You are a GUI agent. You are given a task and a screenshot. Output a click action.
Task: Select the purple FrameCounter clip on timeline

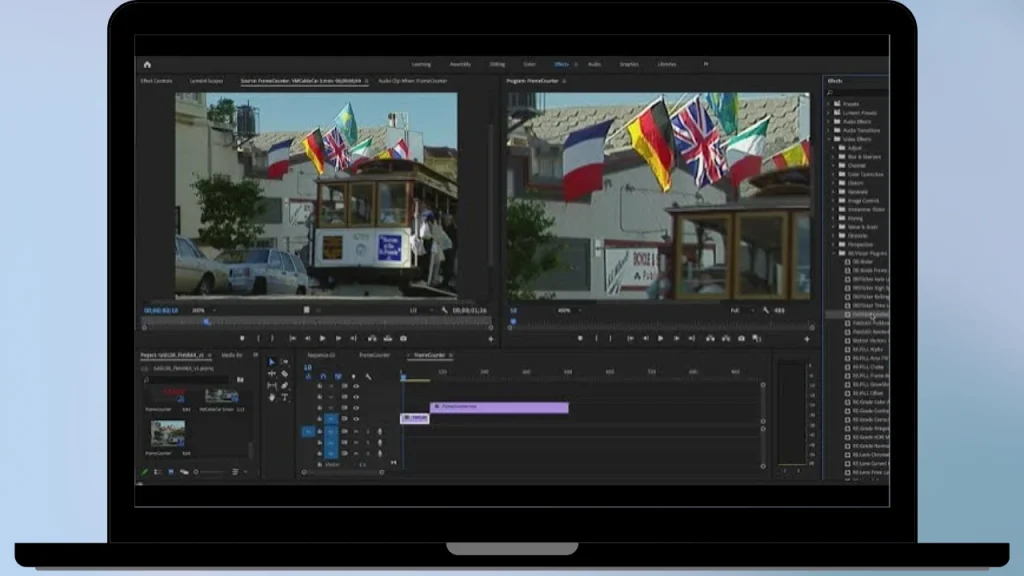coord(499,407)
